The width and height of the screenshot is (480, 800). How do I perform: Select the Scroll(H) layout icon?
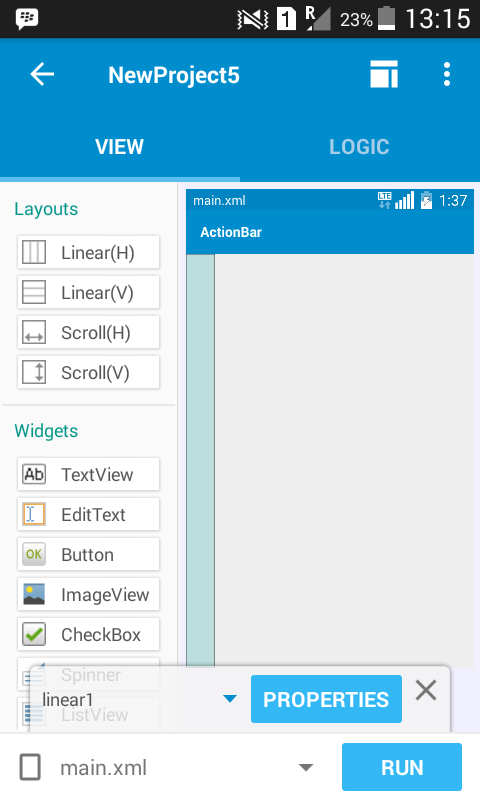coord(34,332)
